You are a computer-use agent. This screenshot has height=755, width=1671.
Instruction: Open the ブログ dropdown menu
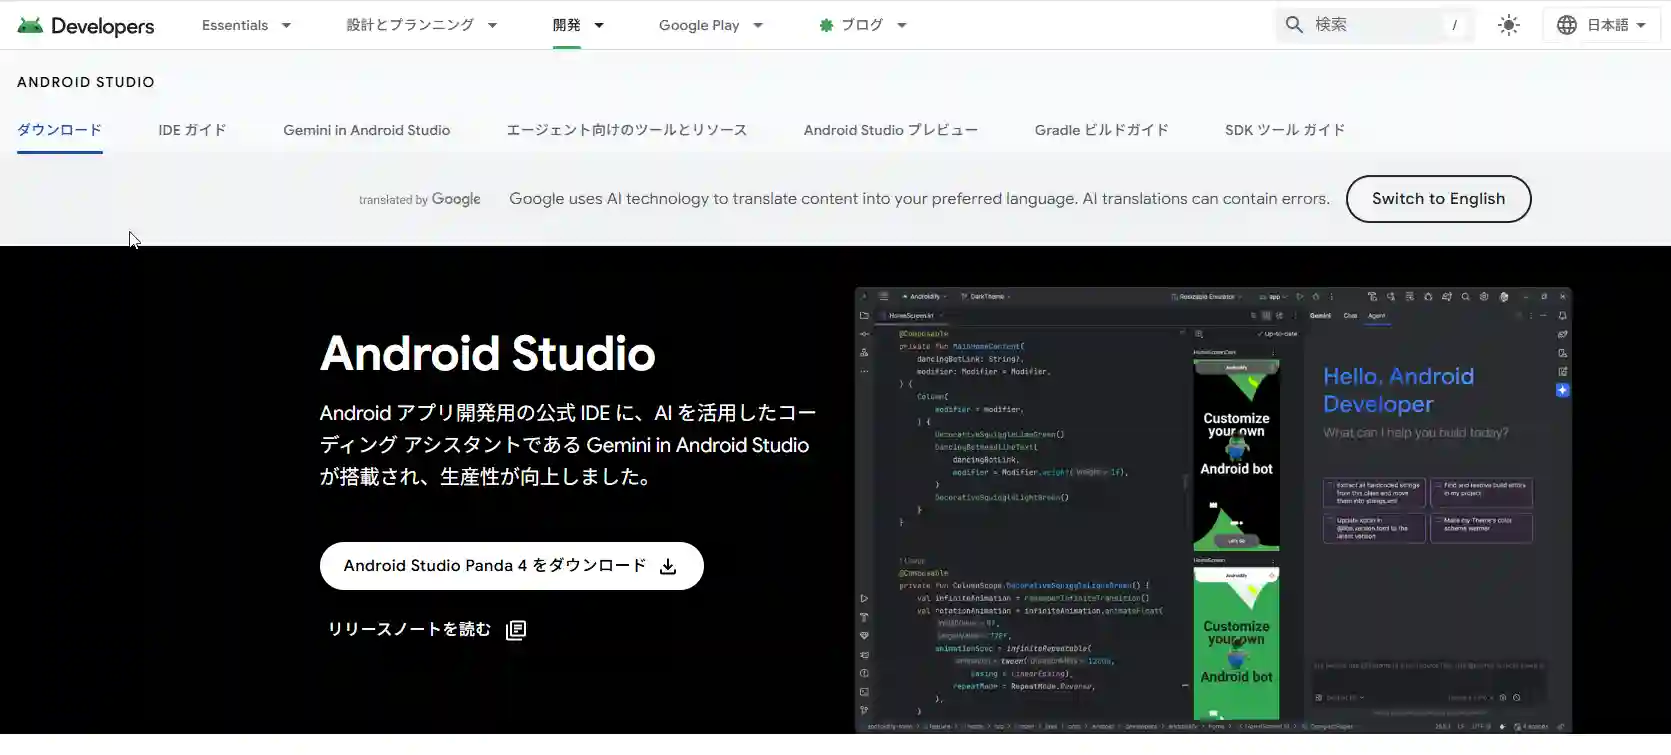click(863, 25)
